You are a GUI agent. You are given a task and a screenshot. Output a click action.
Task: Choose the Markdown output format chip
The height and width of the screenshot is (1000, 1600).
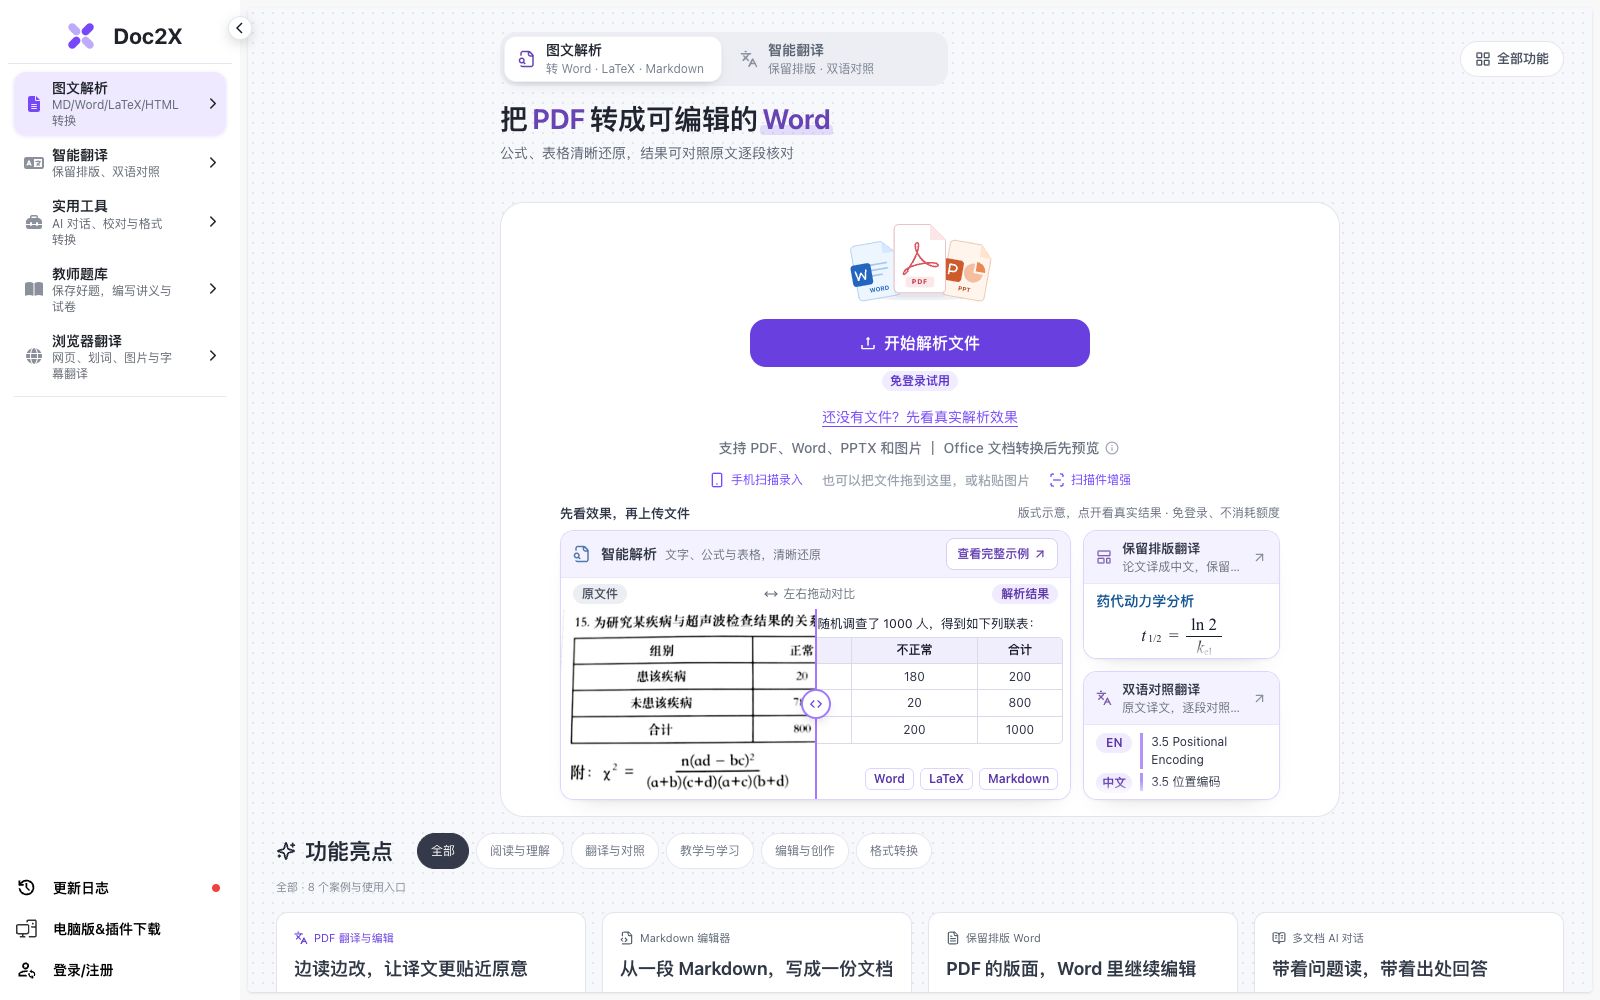point(1018,779)
